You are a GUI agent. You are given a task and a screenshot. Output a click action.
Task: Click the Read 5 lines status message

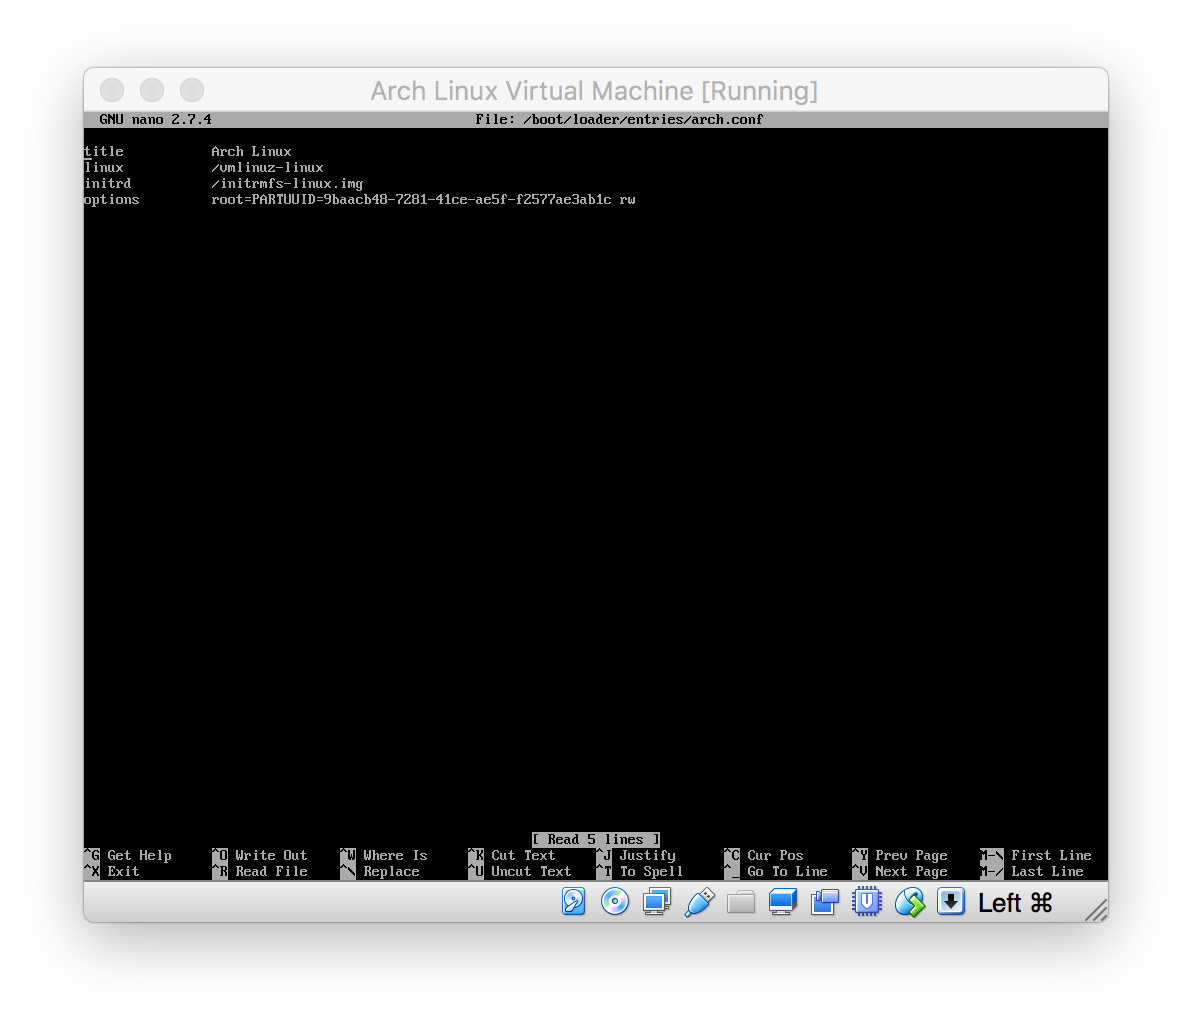(595, 840)
